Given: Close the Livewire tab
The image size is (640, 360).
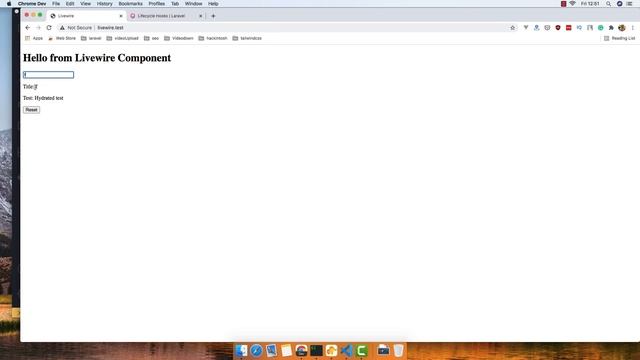Looking at the screenshot, I should pyautogui.click(x=121, y=16).
